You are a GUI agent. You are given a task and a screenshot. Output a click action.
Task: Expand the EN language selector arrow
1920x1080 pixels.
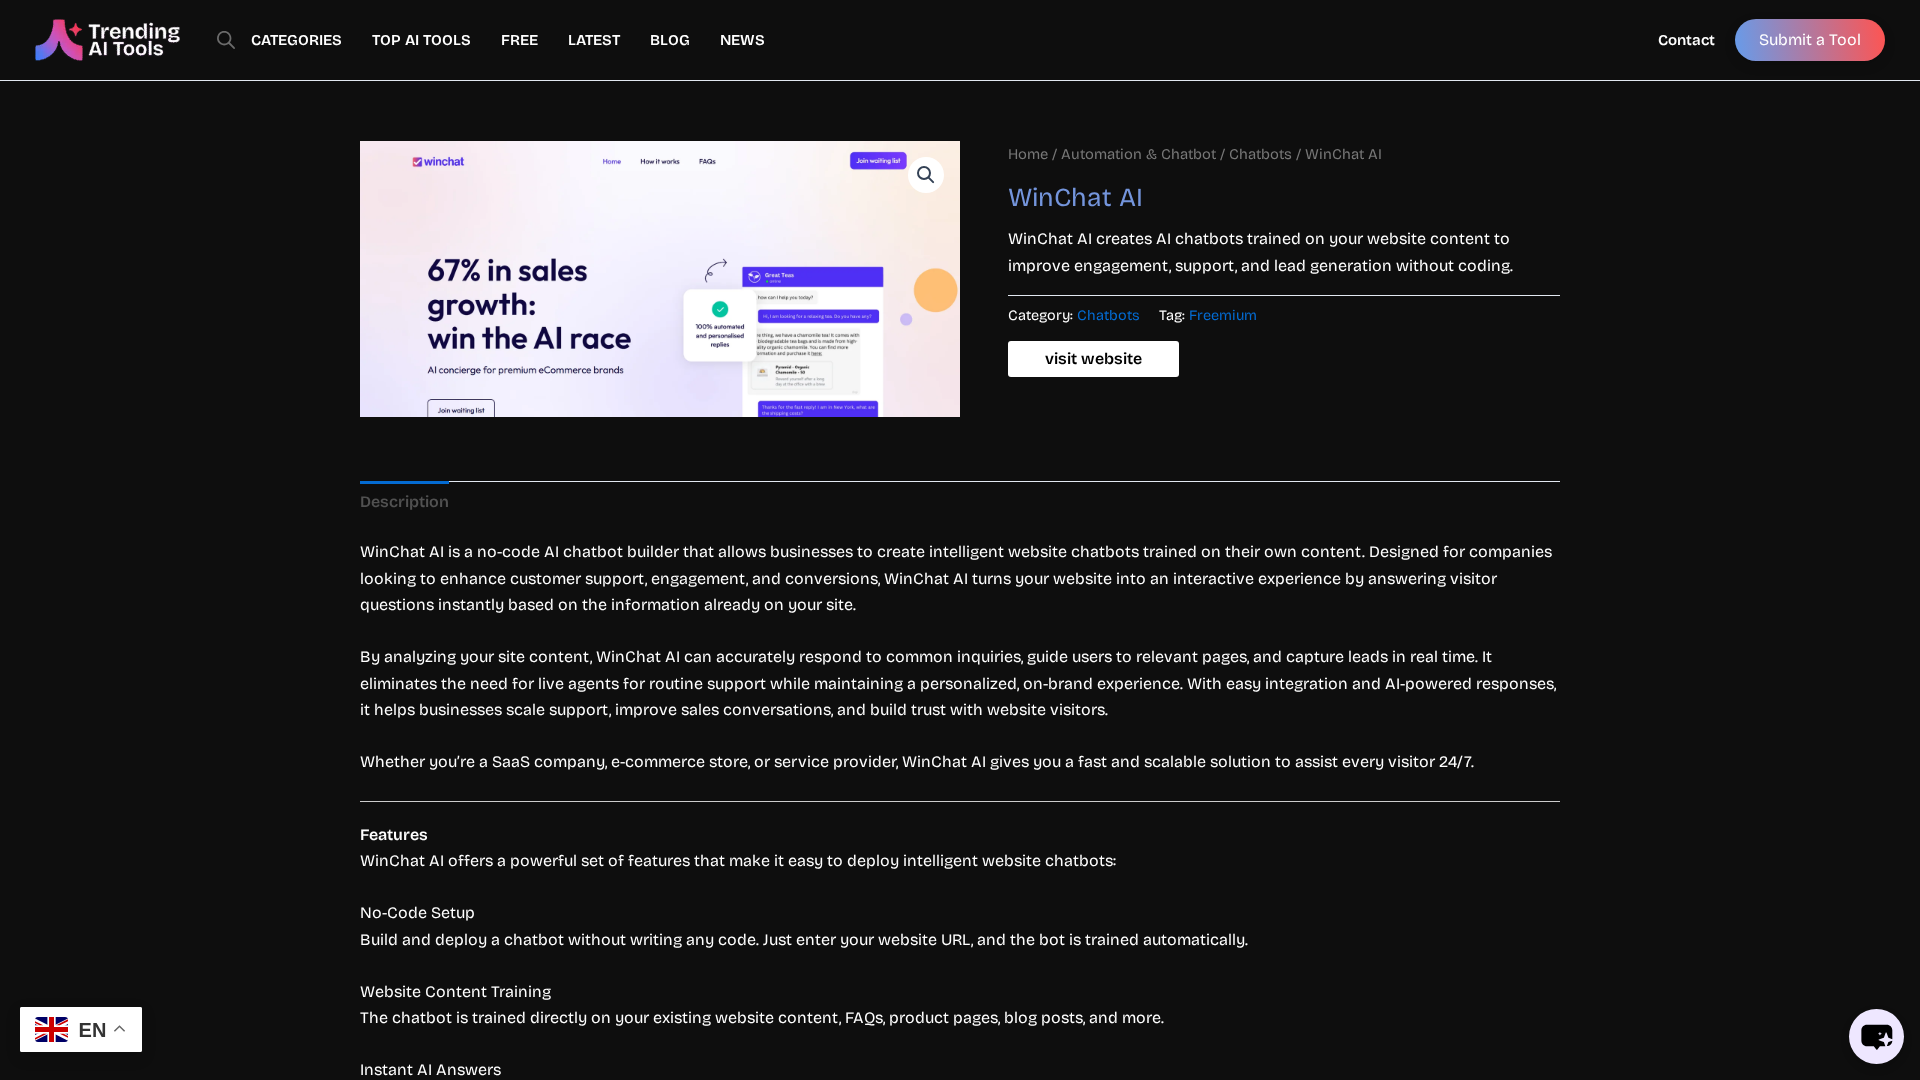pos(120,1029)
